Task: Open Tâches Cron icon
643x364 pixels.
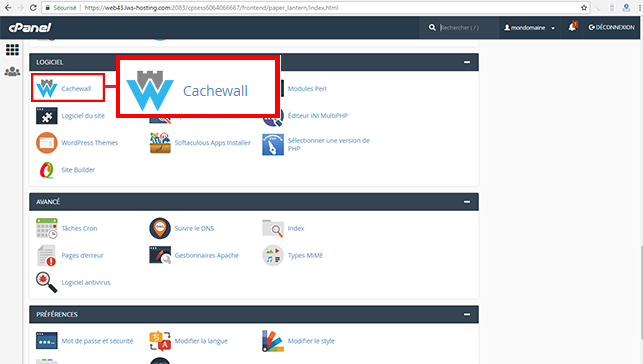Action: click(x=47, y=228)
